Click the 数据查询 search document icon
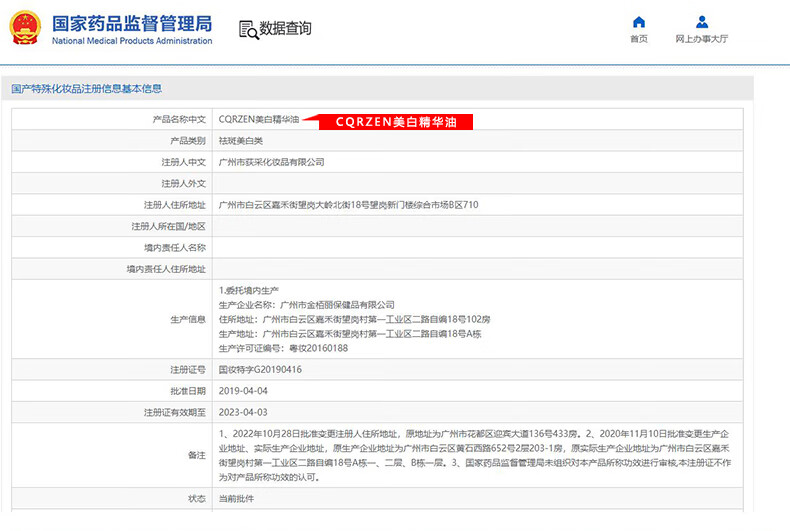The height and width of the screenshot is (531, 790). pyautogui.click(x=248, y=29)
